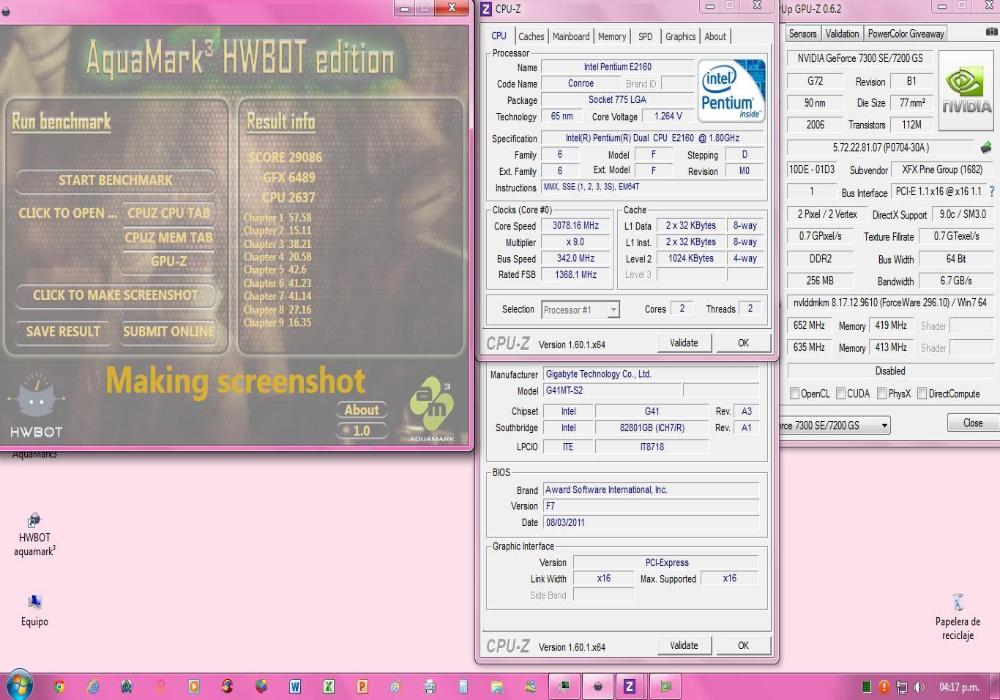Switch to the Sensors tab in GPU-Z
The height and width of the screenshot is (700, 1000).
pyautogui.click(x=802, y=33)
